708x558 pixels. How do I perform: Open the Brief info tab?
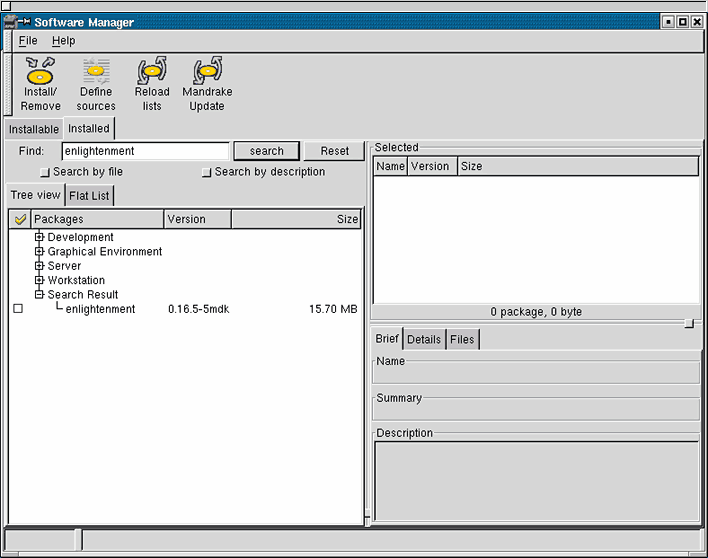tap(387, 338)
